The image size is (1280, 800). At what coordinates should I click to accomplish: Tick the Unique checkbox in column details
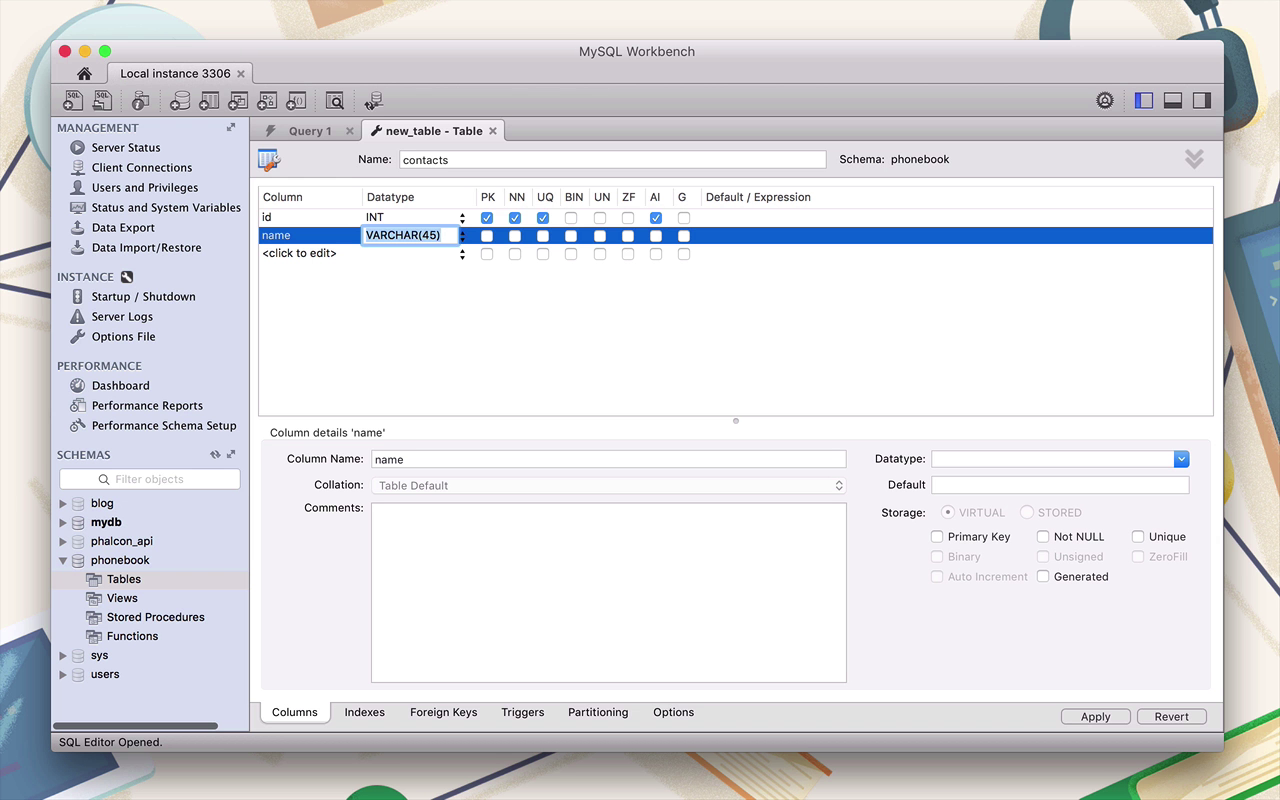tap(1138, 536)
